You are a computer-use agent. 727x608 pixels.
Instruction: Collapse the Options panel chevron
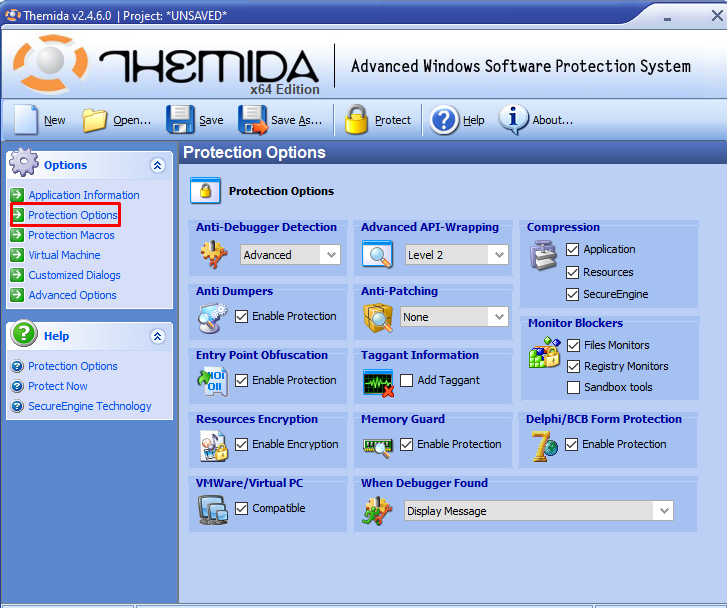click(x=158, y=165)
